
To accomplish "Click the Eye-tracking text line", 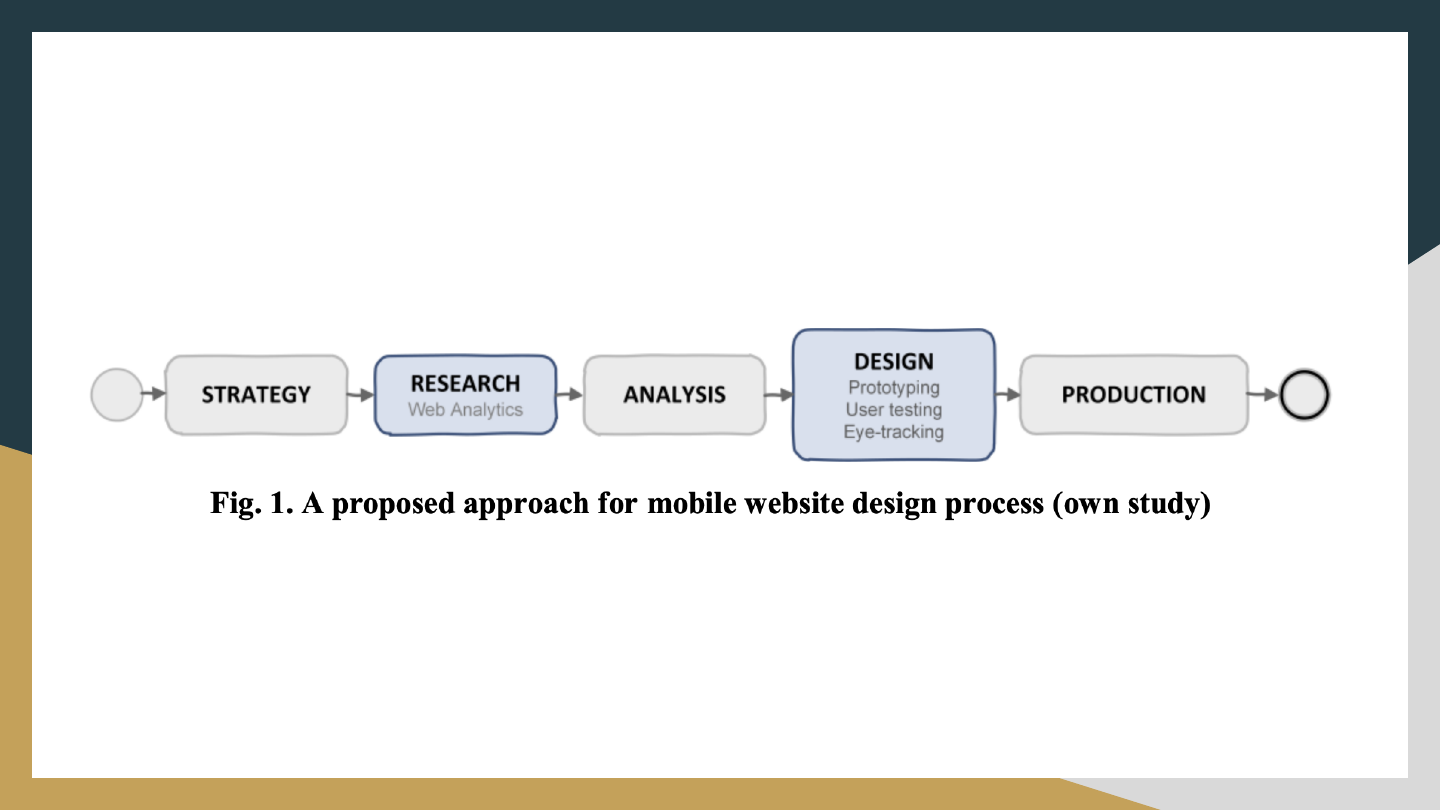I will 893,432.
